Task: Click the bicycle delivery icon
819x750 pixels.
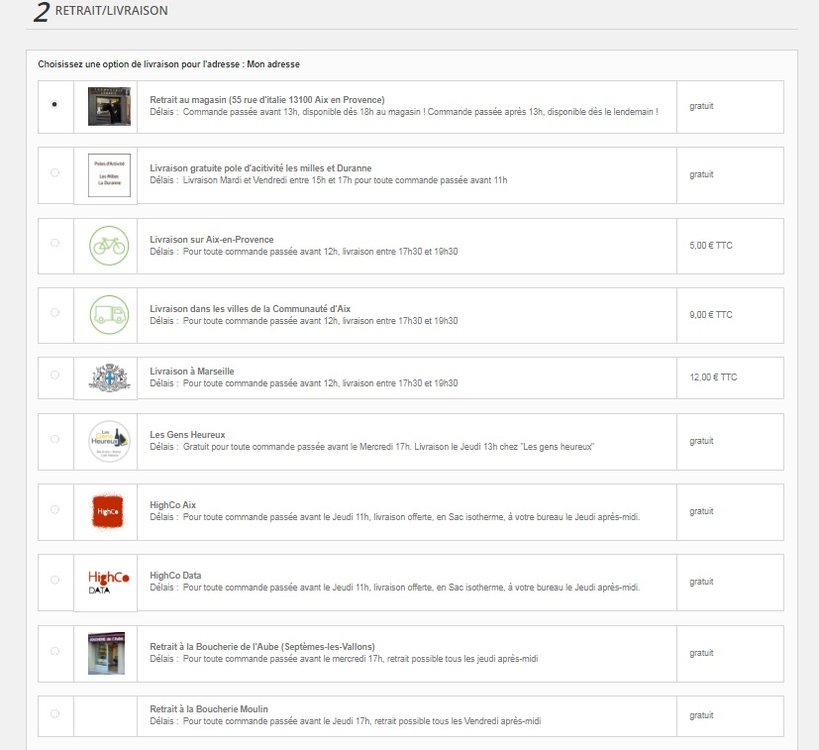Action: [109, 245]
